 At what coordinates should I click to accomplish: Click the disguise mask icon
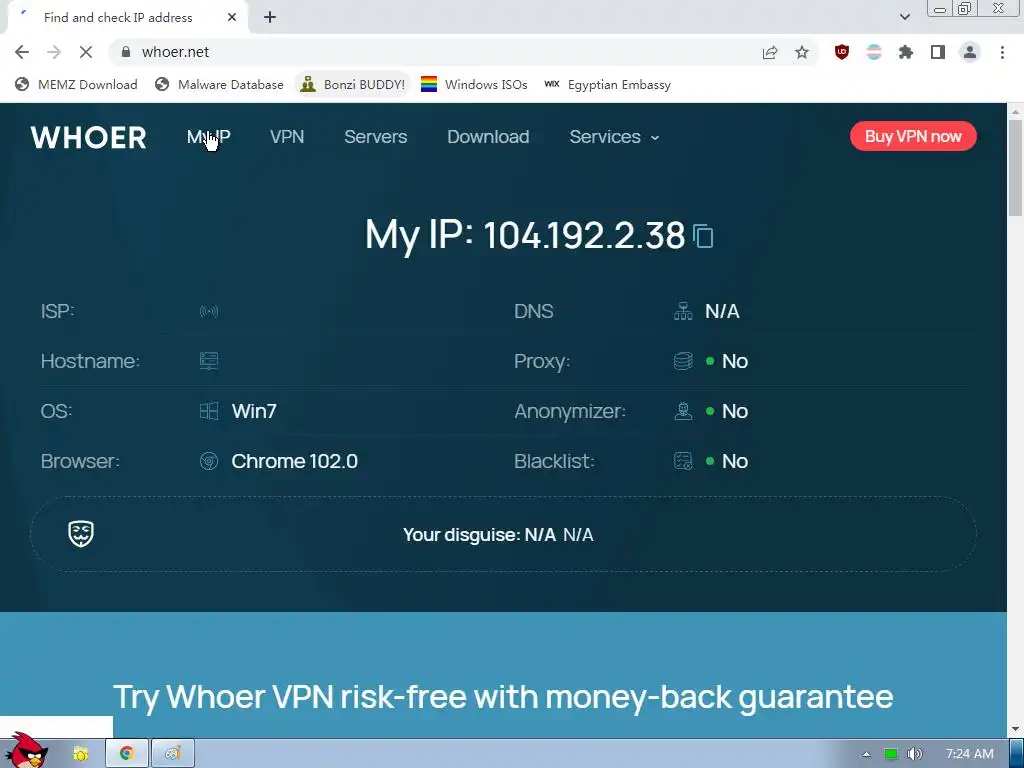click(x=81, y=534)
